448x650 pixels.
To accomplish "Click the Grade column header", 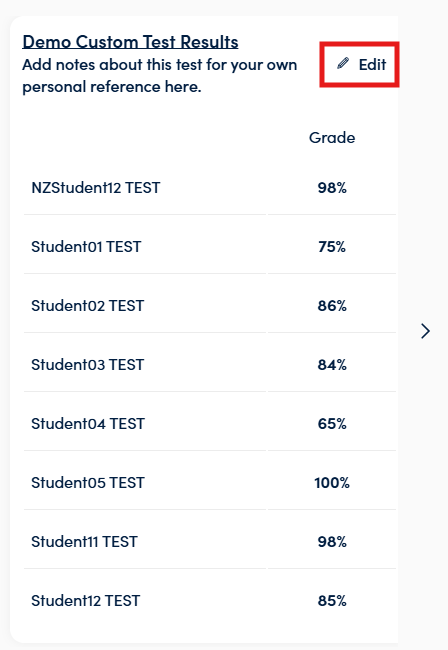I will pyautogui.click(x=332, y=138).
